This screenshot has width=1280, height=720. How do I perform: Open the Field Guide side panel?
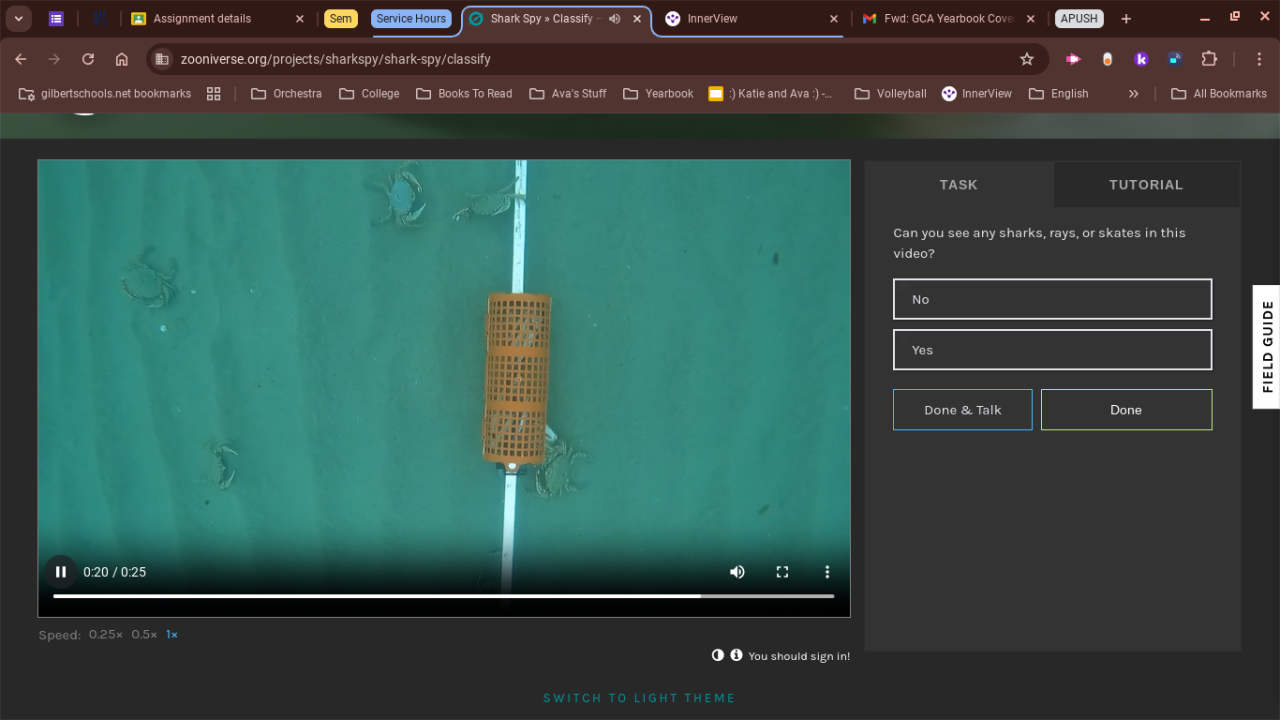[x=1266, y=347]
